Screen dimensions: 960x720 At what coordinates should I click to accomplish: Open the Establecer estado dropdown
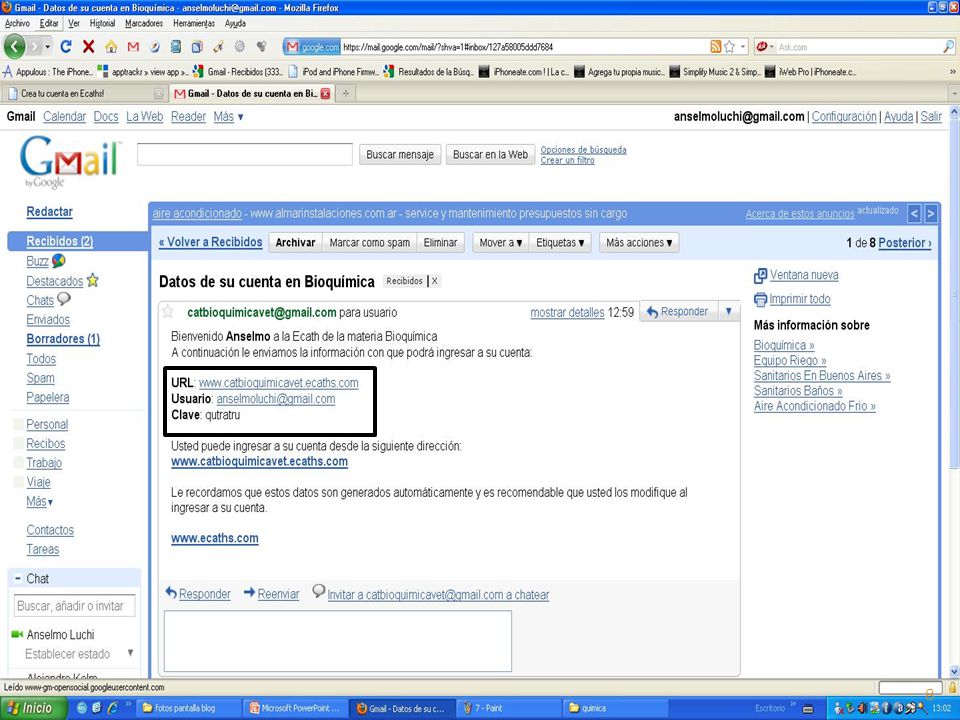(130, 653)
